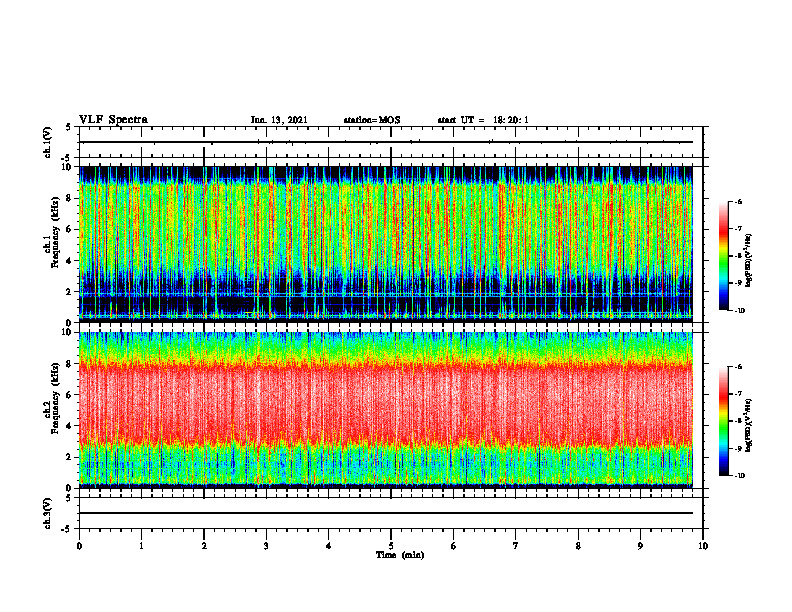792x612 pixels.
Task: Click the ch.2 colorbar tick "-9"
Action: (x=738, y=448)
